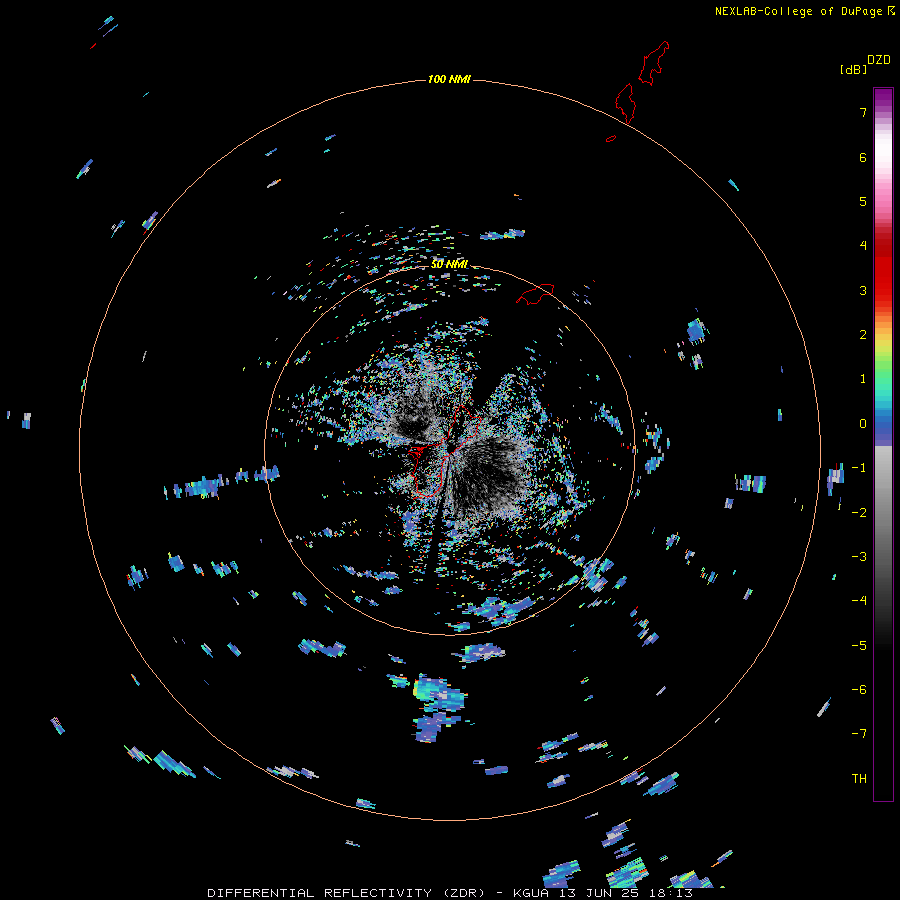Click the -4 value on color scale

pos(859,600)
